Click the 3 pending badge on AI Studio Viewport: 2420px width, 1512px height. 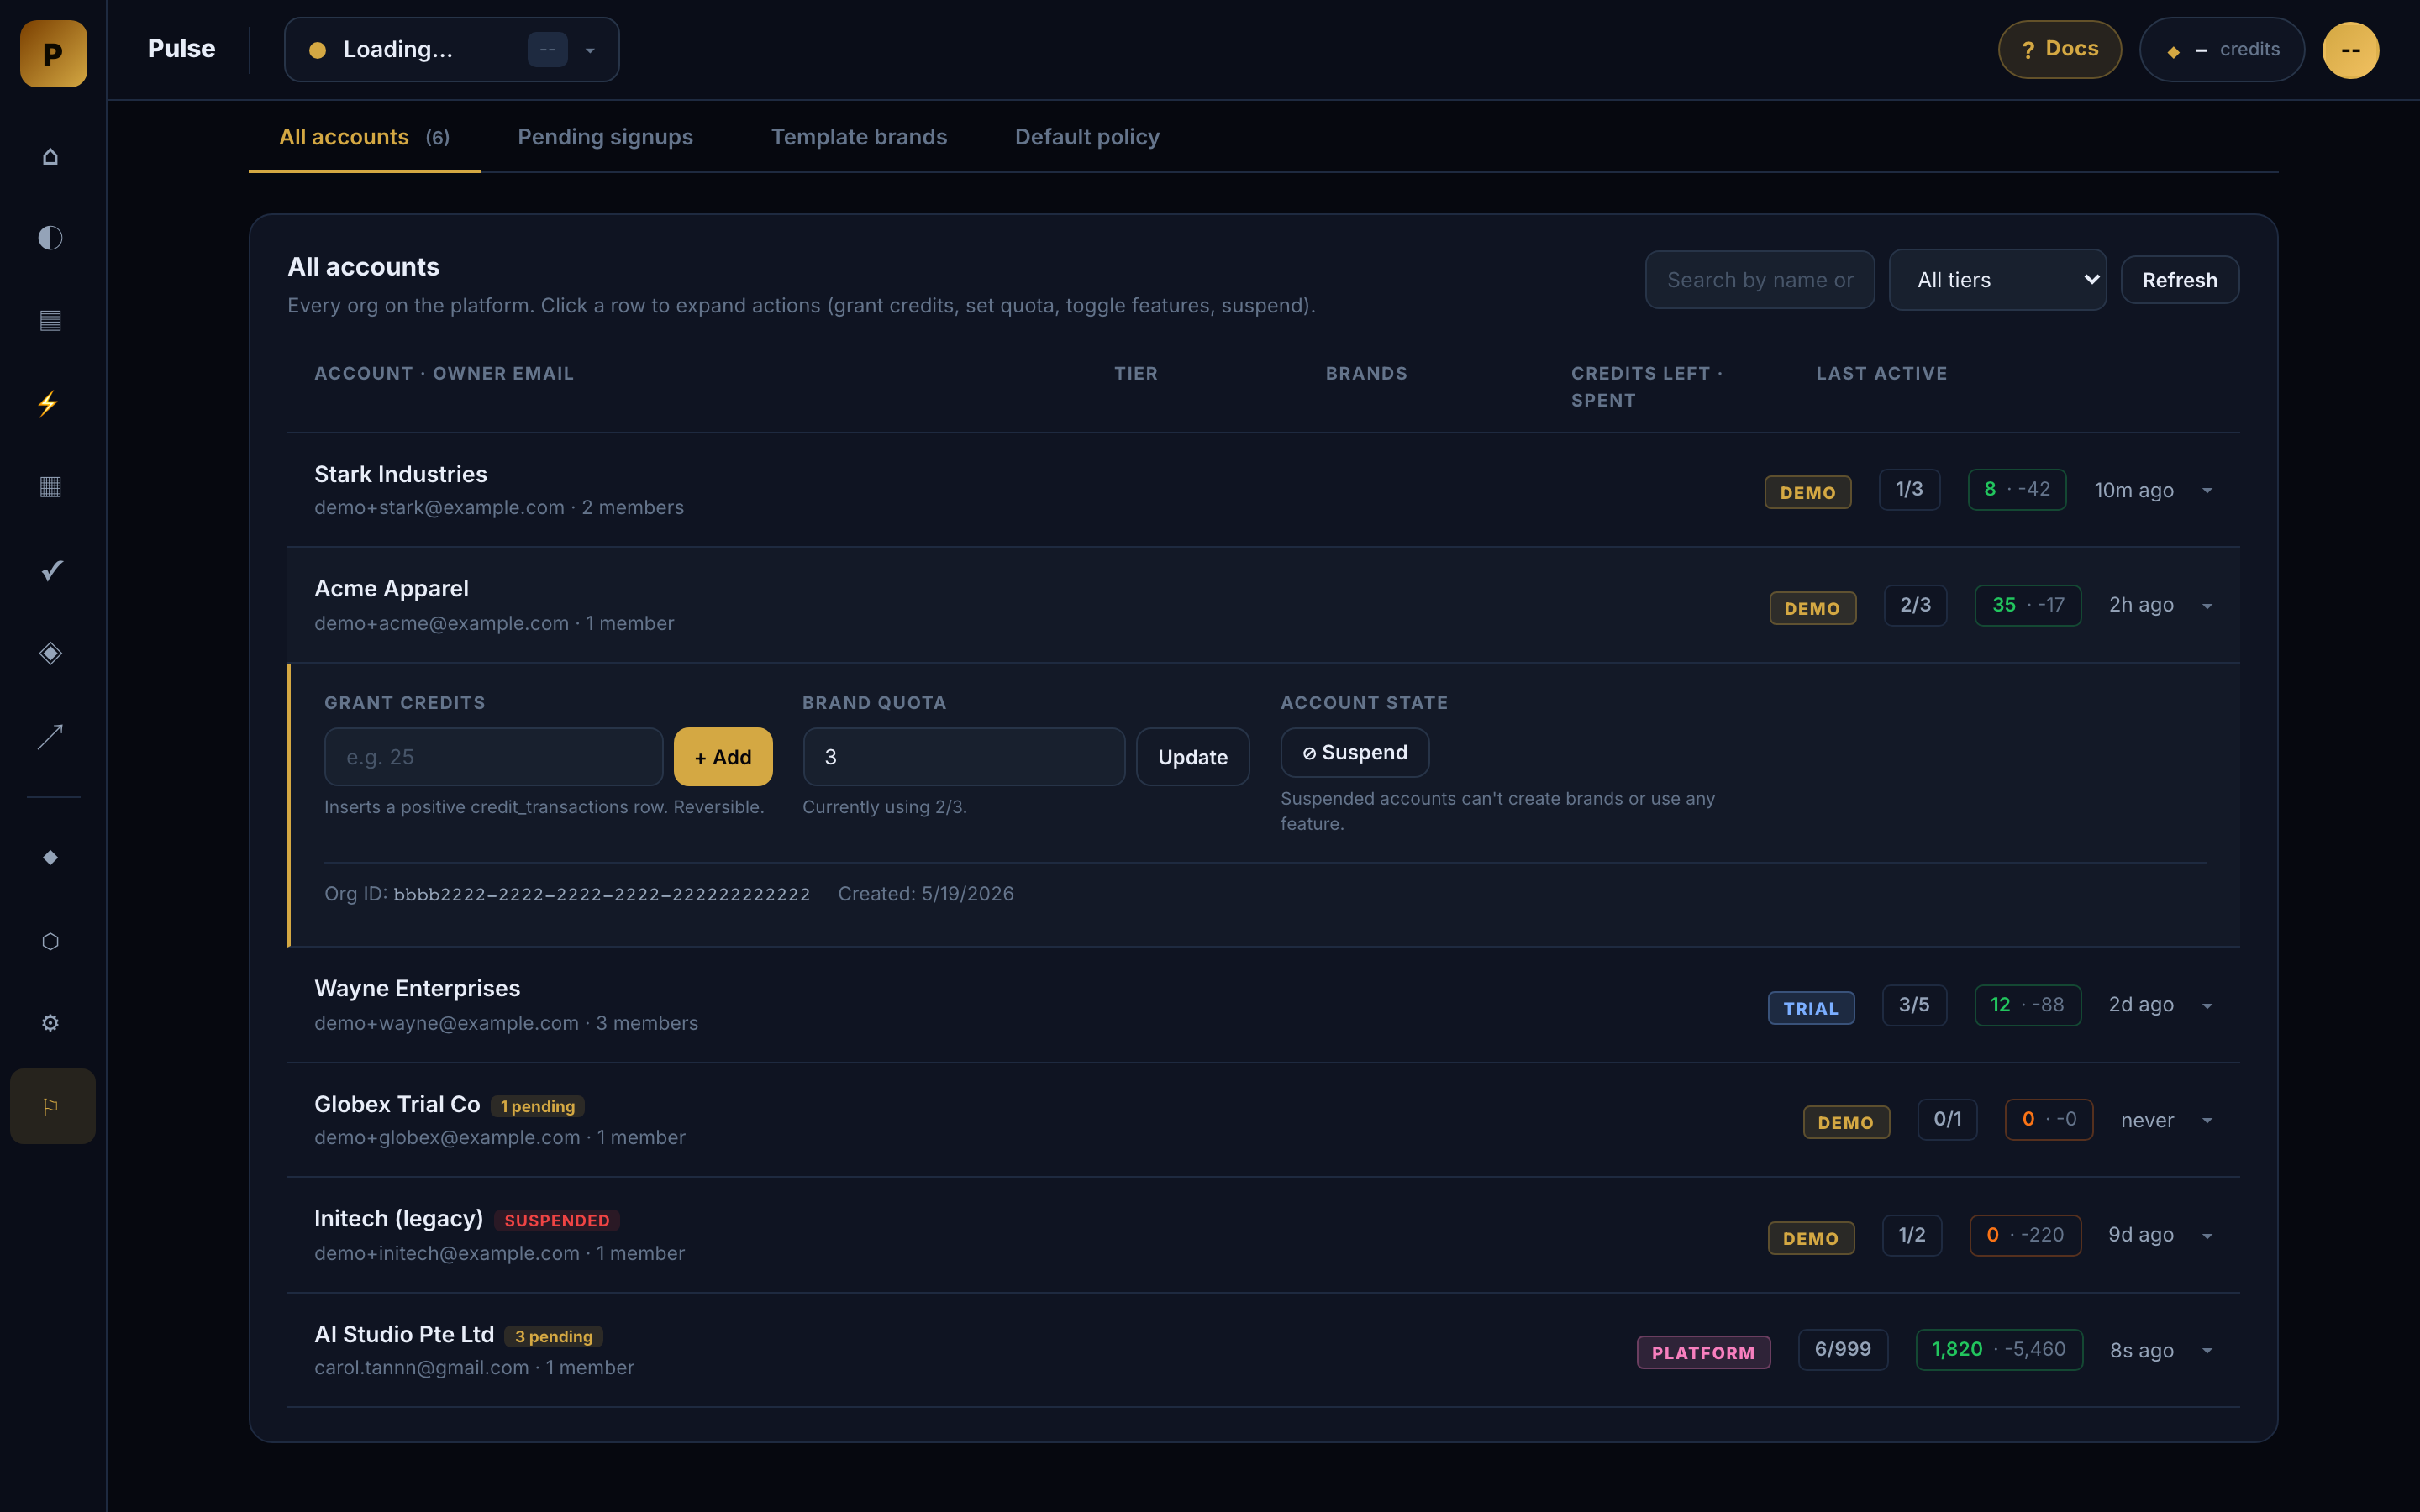click(554, 1337)
